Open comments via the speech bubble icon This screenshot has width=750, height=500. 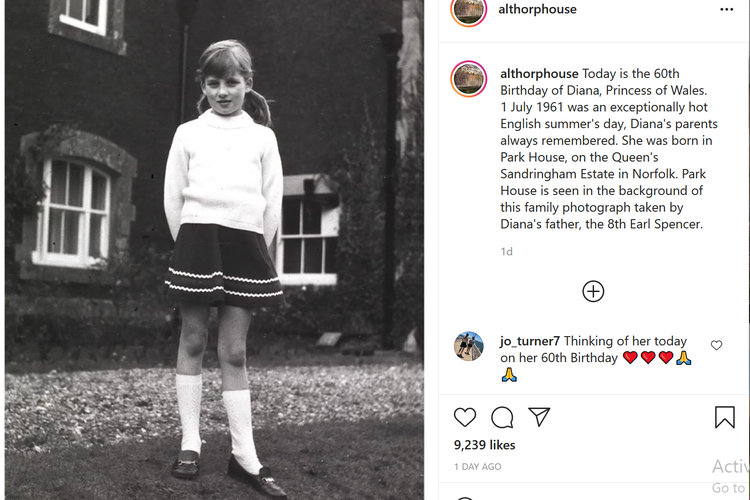(x=502, y=417)
